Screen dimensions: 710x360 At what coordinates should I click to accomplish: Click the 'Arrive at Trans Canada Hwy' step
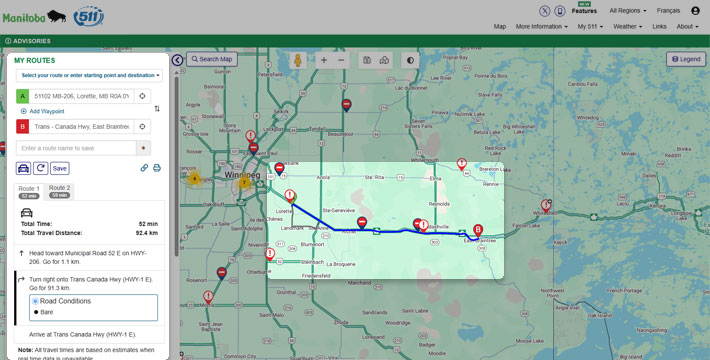pos(90,335)
